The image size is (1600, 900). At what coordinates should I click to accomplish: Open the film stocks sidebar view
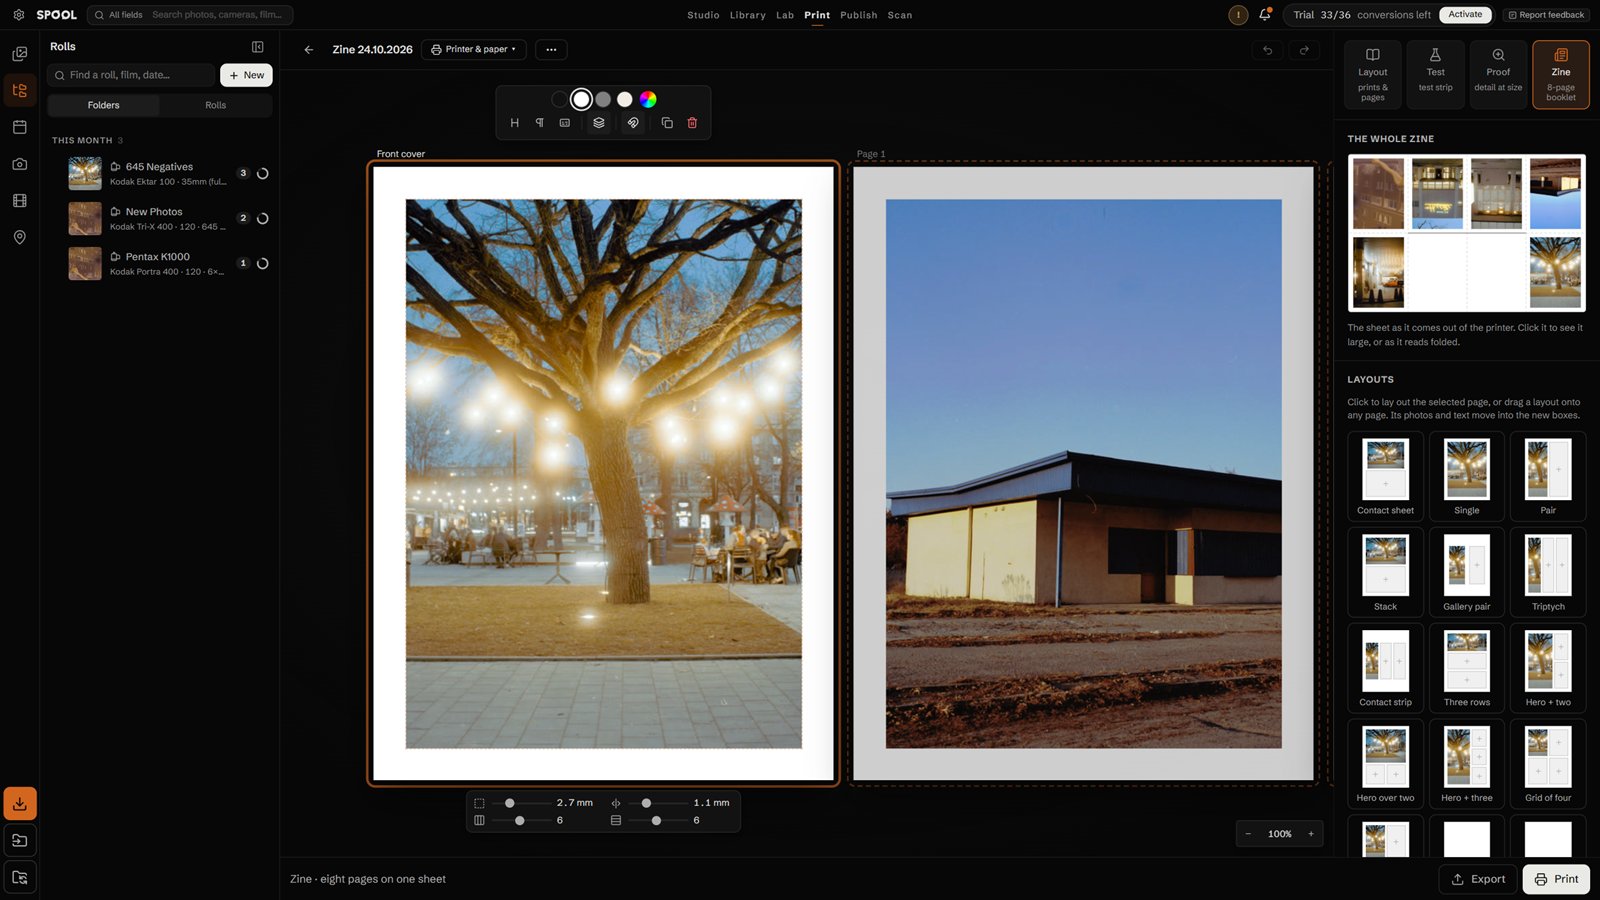[x=19, y=201]
